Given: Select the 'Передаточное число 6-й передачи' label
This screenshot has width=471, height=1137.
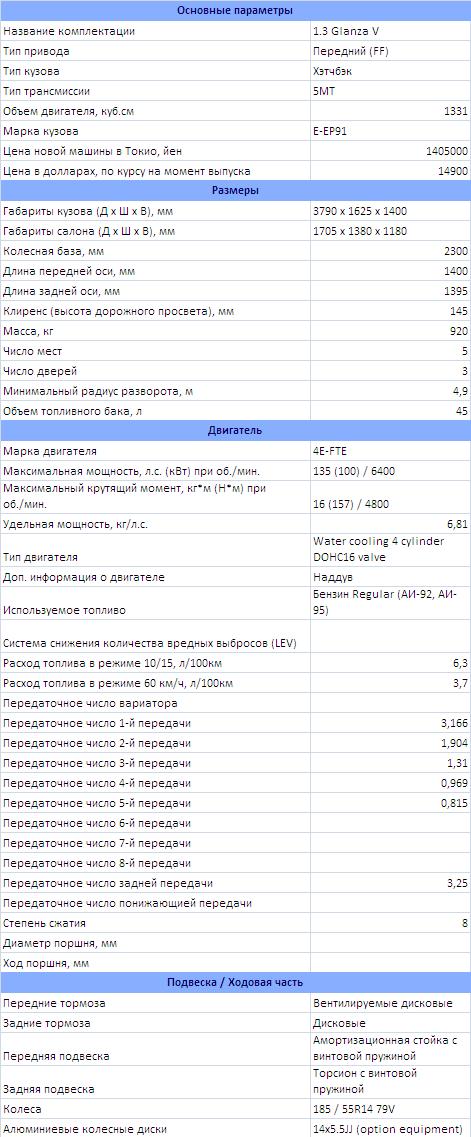Looking at the screenshot, I should (97, 823).
